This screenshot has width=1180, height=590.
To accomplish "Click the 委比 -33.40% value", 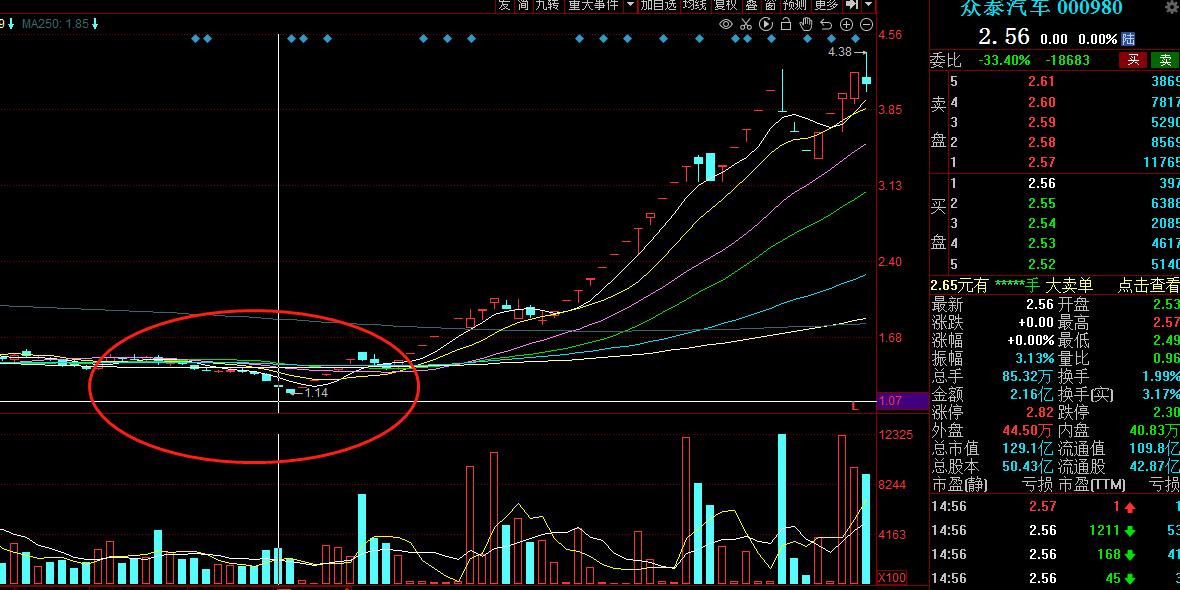I will coord(1004,60).
